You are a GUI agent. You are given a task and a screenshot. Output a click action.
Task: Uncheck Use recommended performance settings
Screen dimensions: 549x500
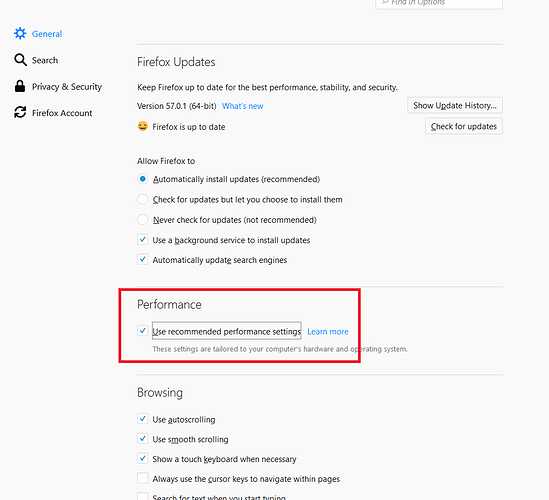(x=143, y=331)
